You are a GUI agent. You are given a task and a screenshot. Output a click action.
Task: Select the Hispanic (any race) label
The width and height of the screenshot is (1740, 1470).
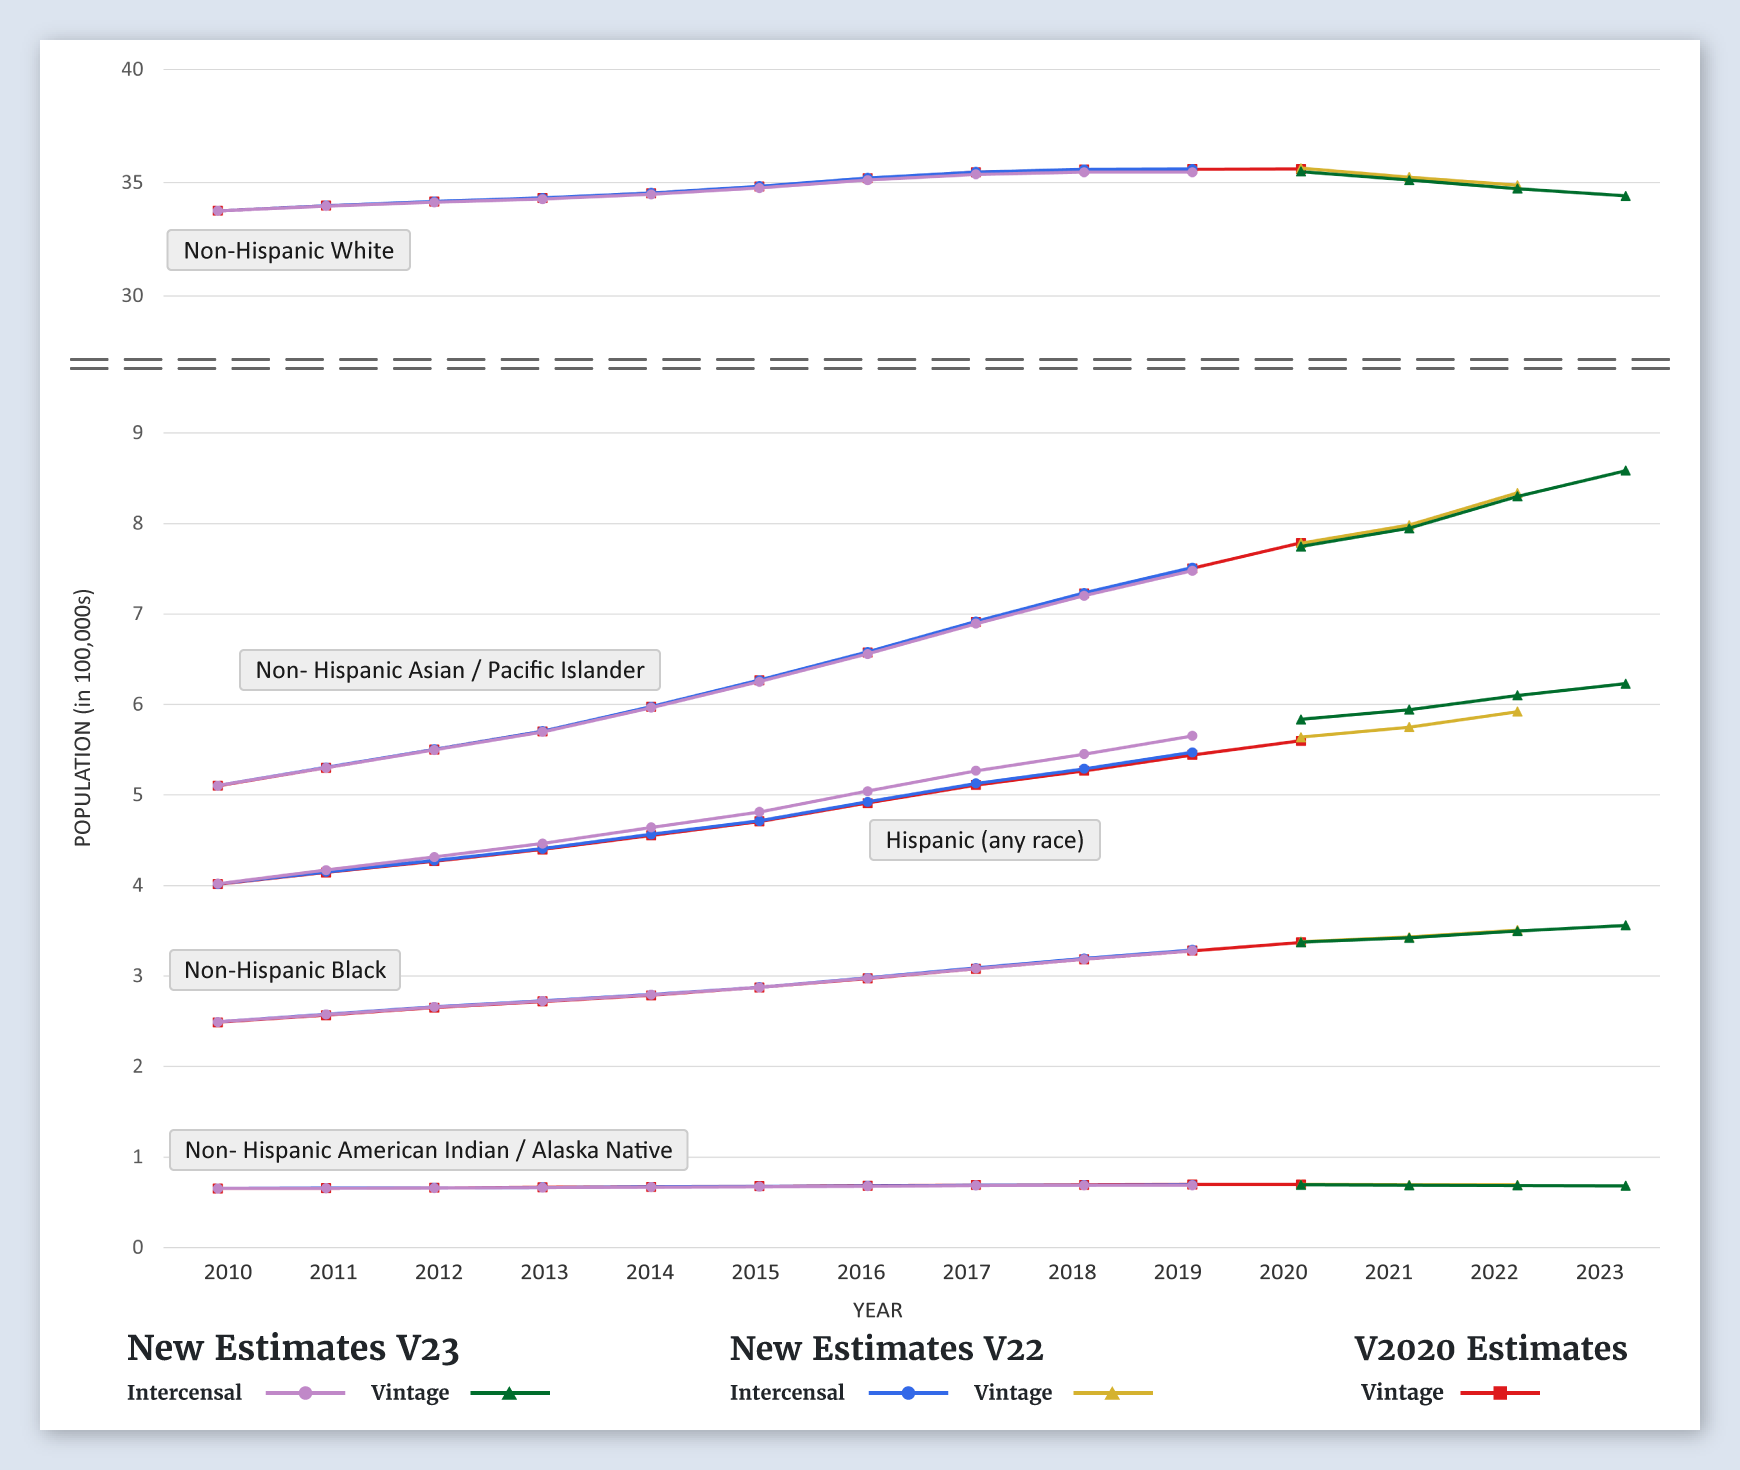click(984, 840)
